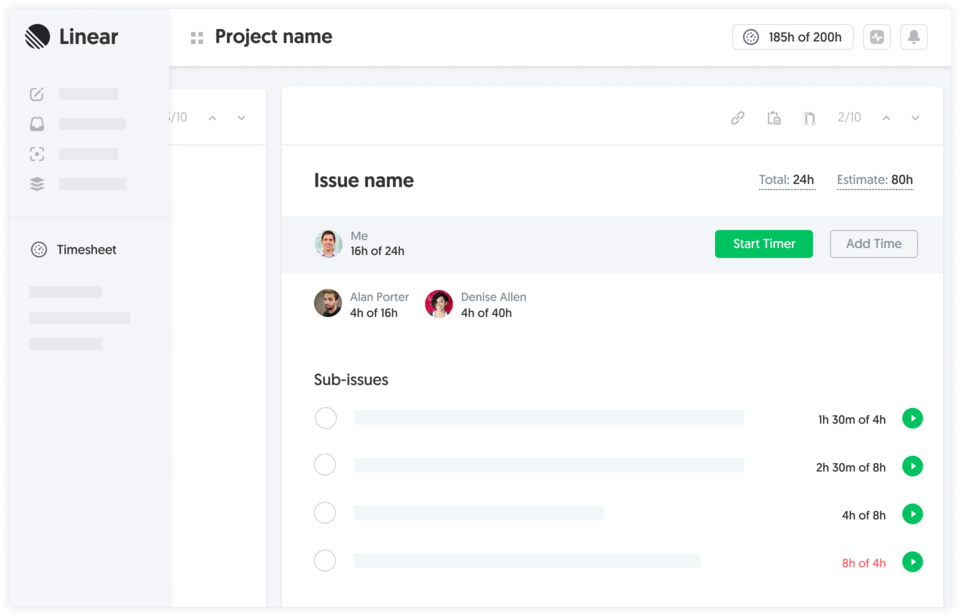The image size is (960, 616).
Task: Click the Estimate: 80h label
Action: (875, 180)
